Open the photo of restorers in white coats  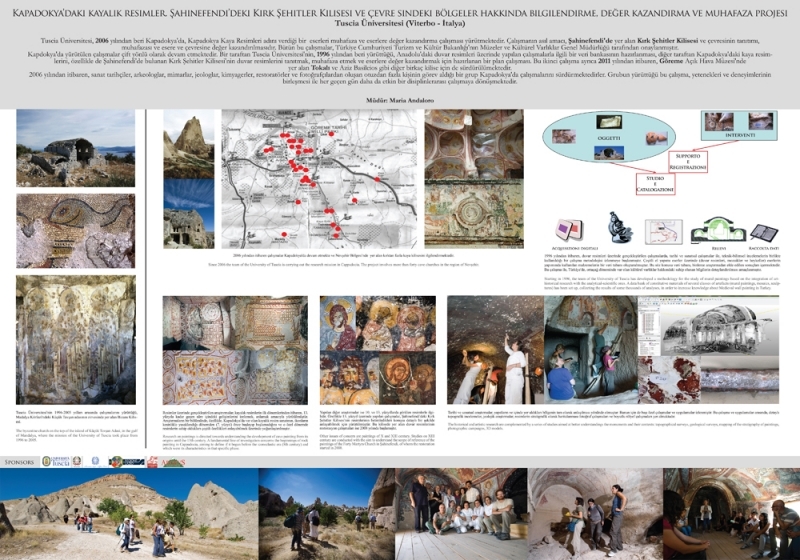[x=496, y=350]
